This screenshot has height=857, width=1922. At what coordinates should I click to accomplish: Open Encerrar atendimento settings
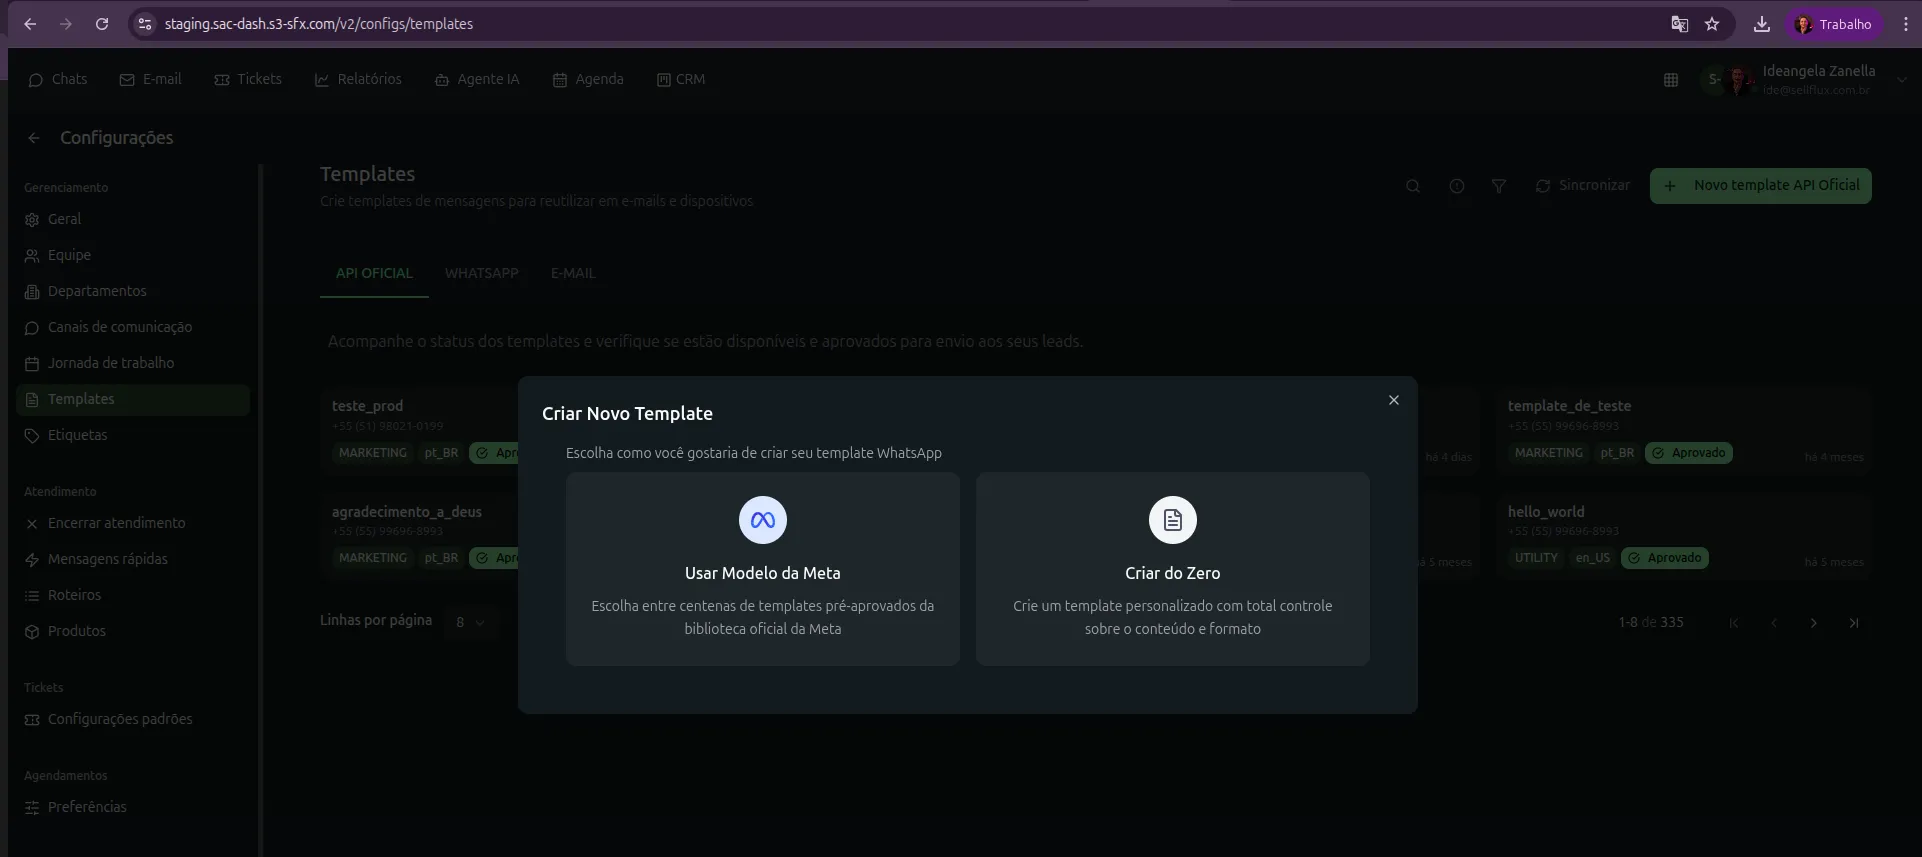[x=133, y=523]
